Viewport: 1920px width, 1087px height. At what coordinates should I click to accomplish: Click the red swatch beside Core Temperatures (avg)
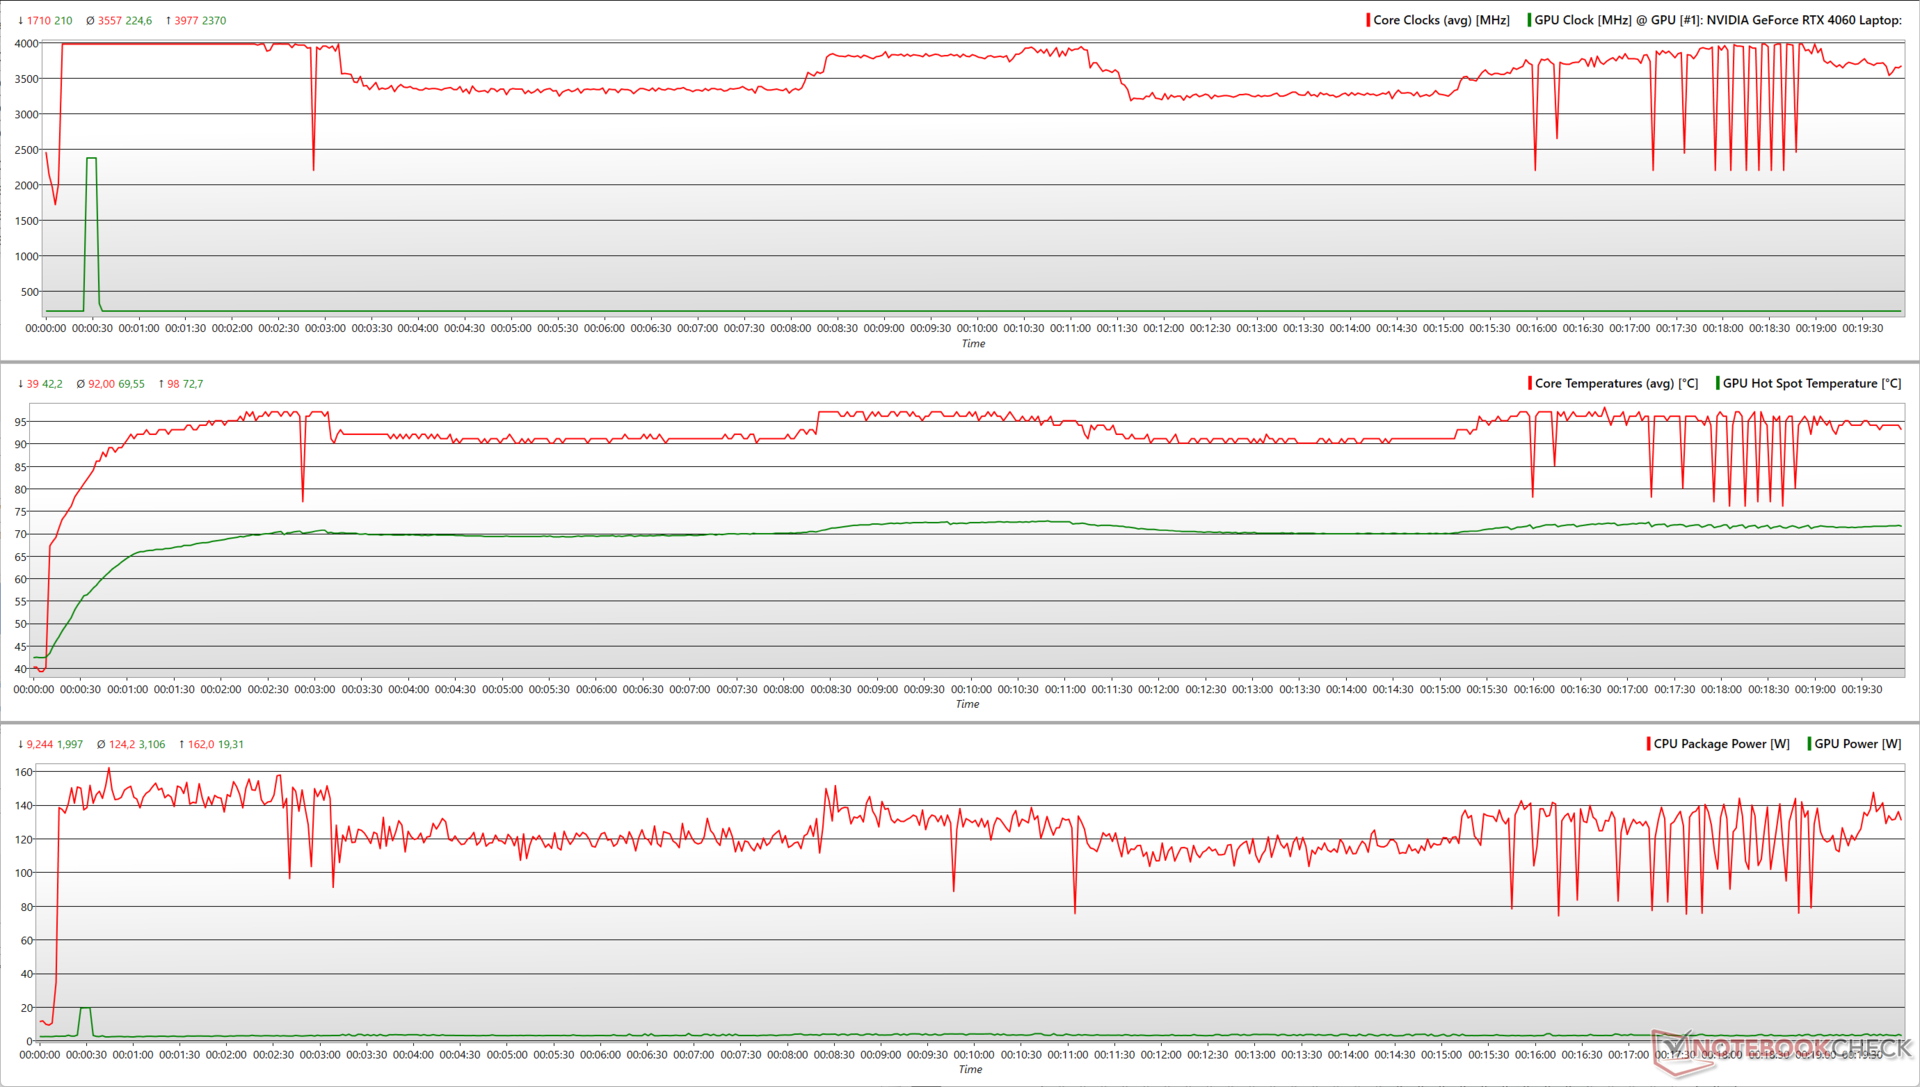coord(1529,384)
